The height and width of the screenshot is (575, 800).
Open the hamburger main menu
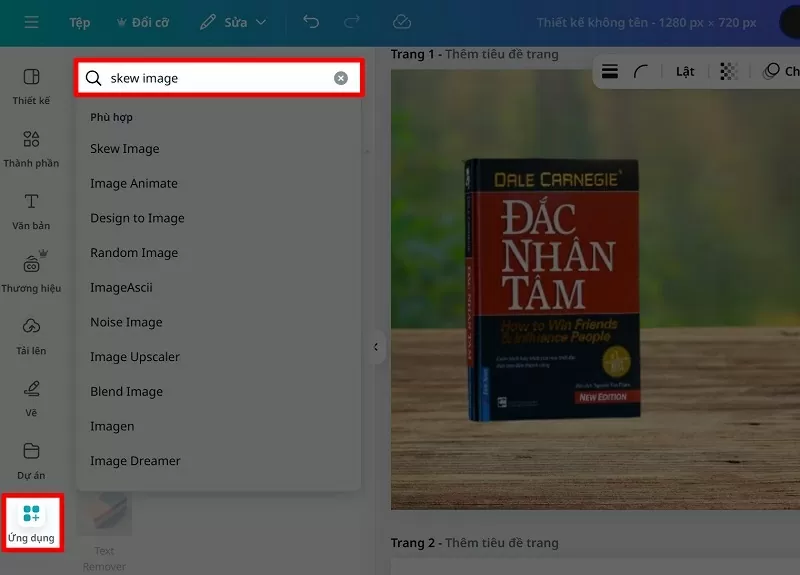point(31,22)
